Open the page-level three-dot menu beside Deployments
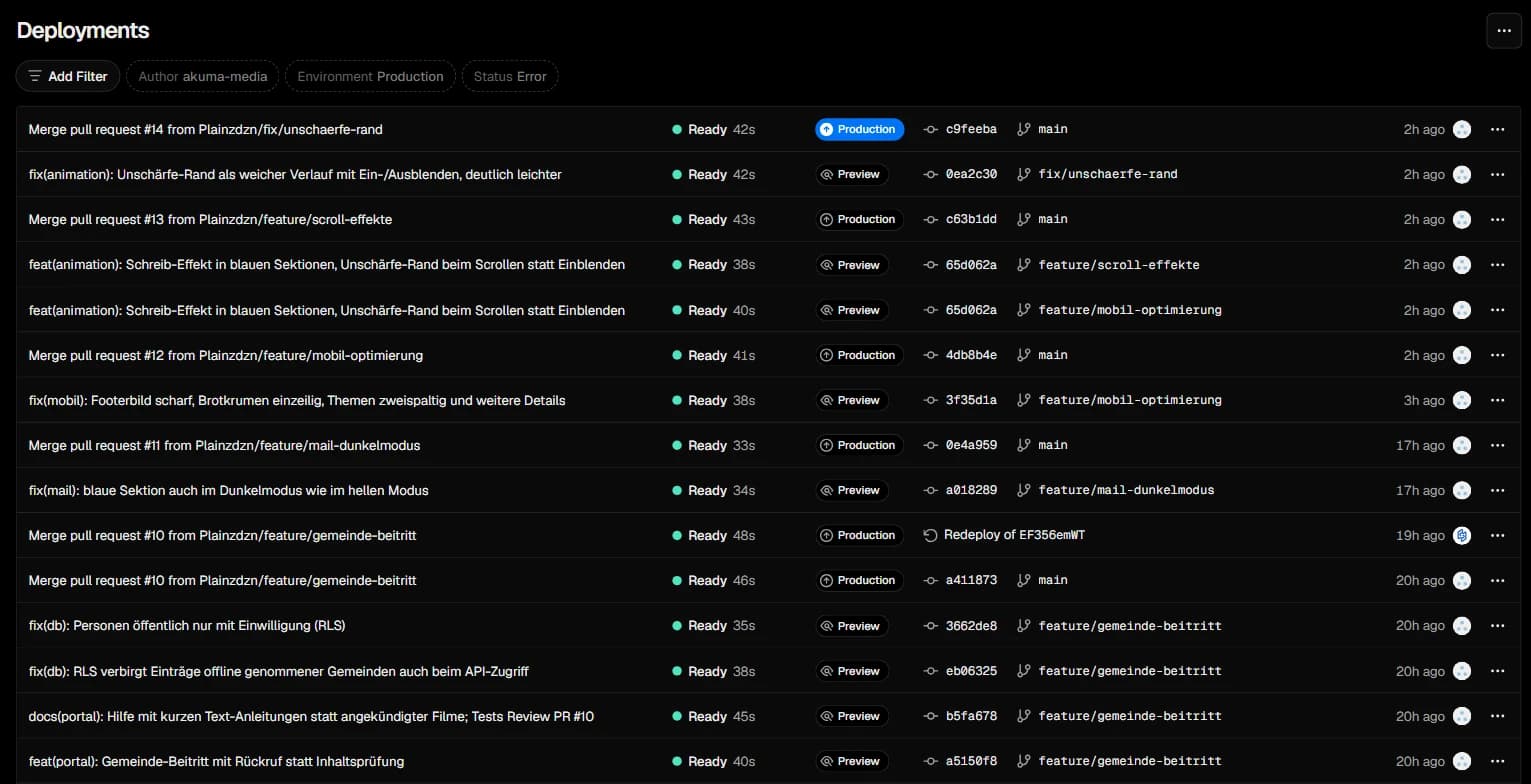The width and height of the screenshot is (1531, 784). (1503, 31)
